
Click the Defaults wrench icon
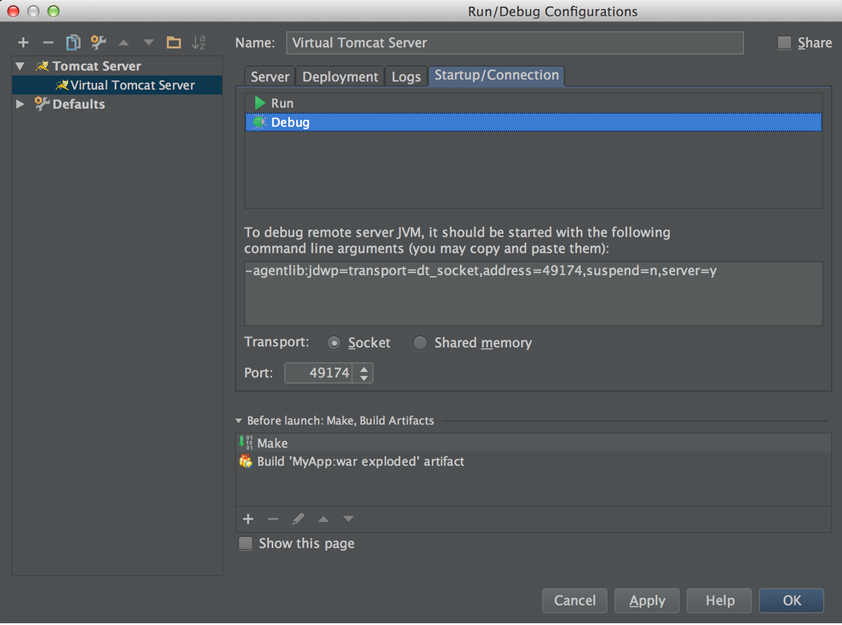42,104
